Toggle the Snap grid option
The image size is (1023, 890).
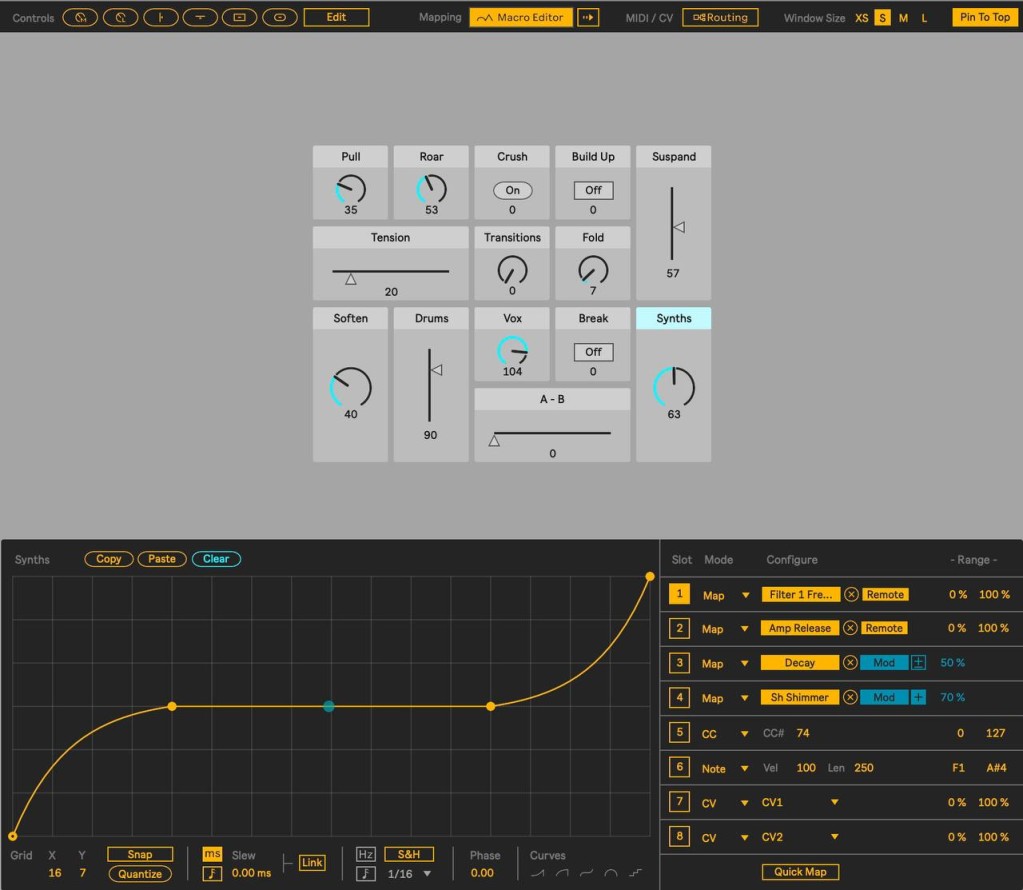pos(140,854)
